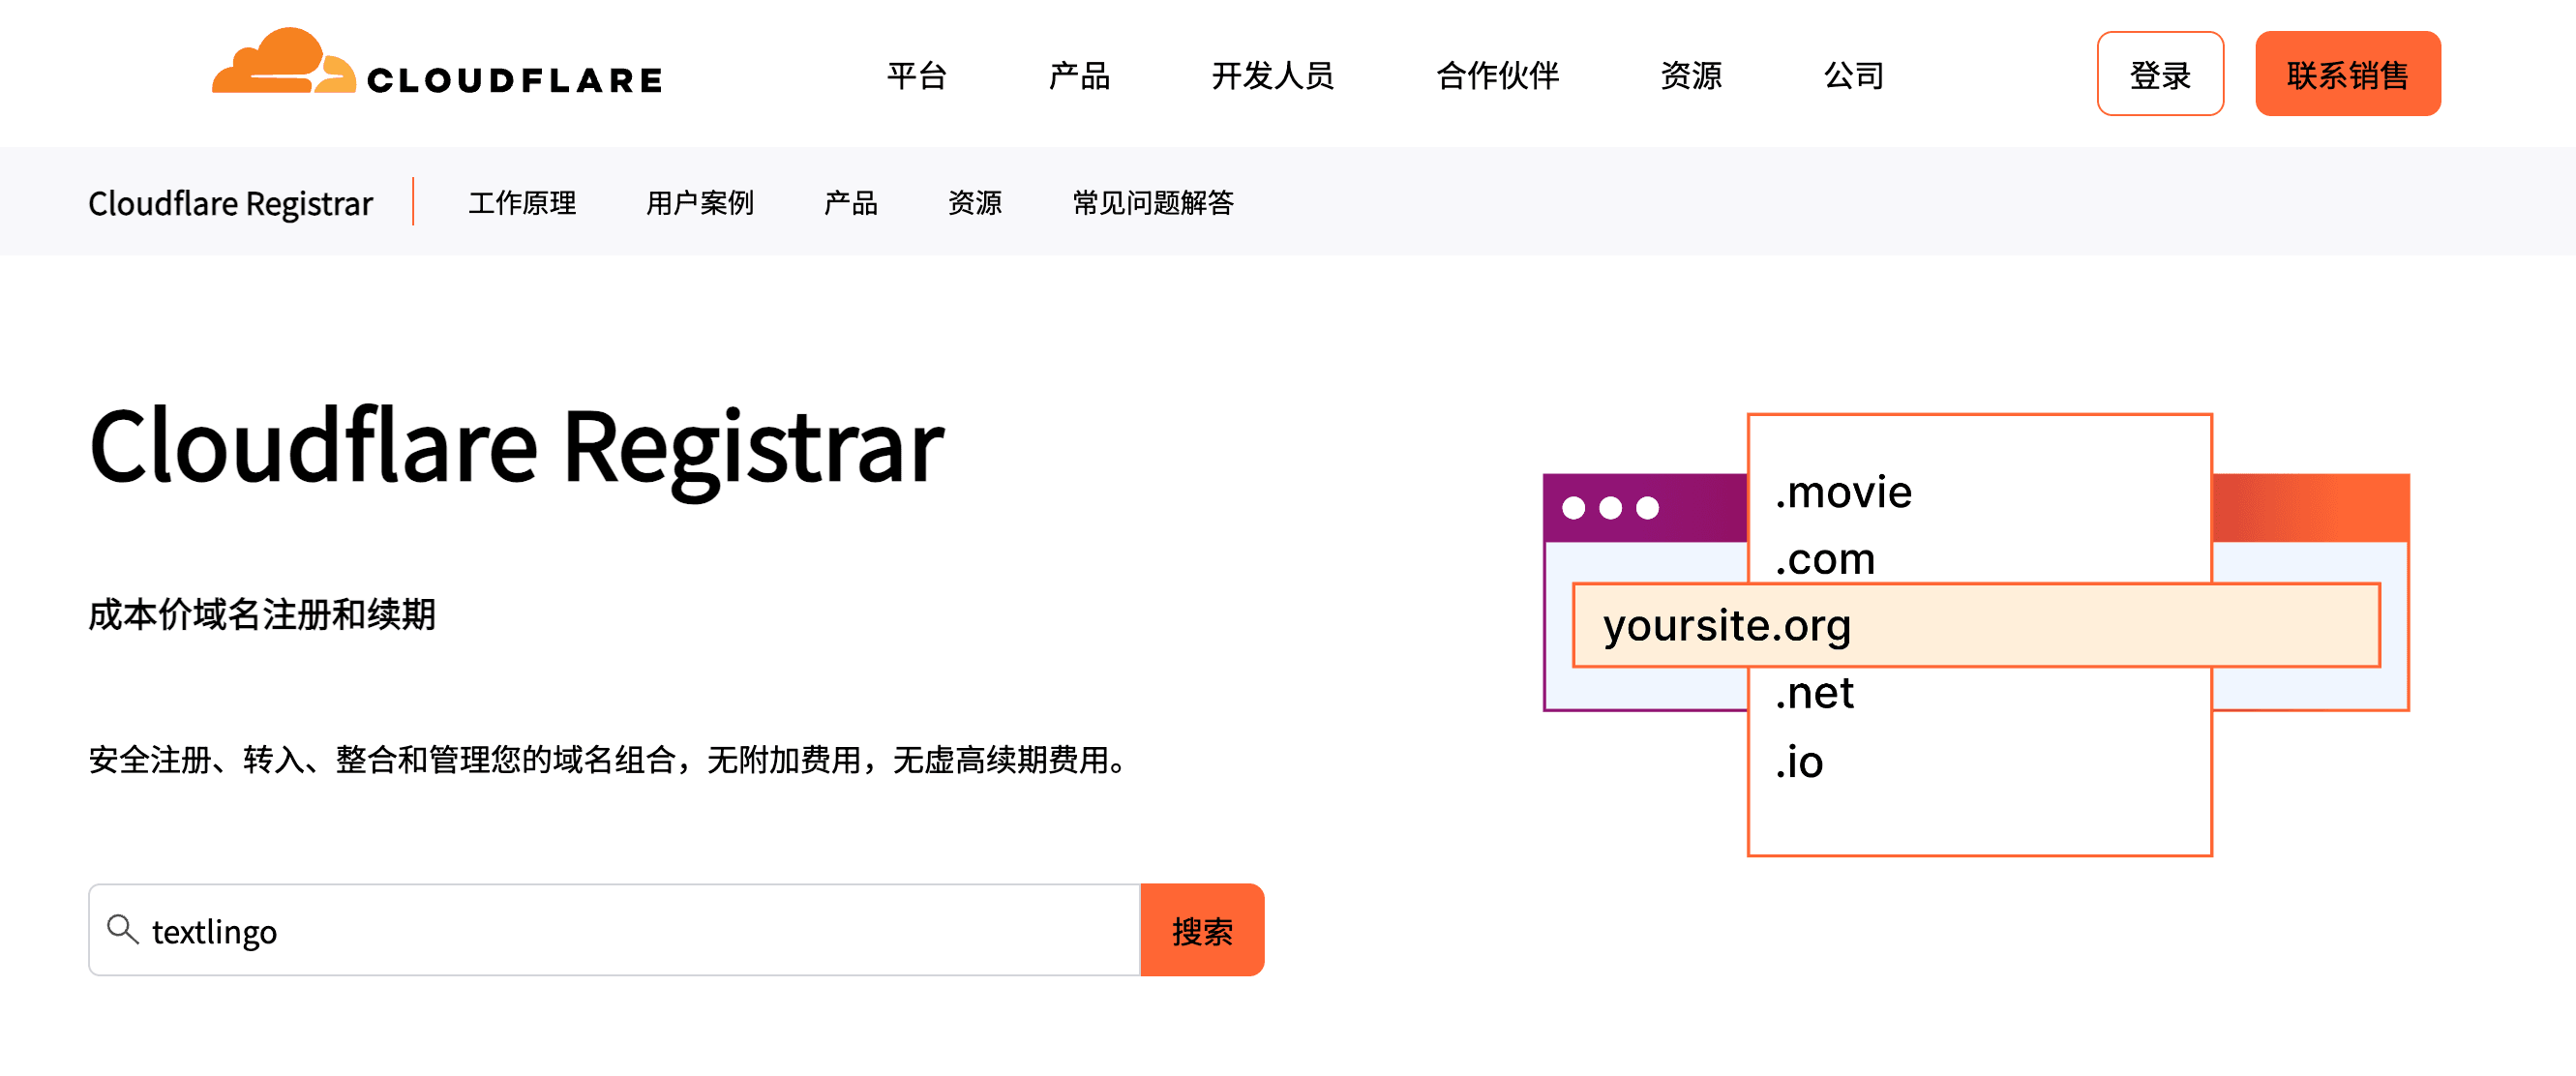Open the 平台 navigation menu
The height and width of the screenshot is (1076, 2576).
[916, 75]
